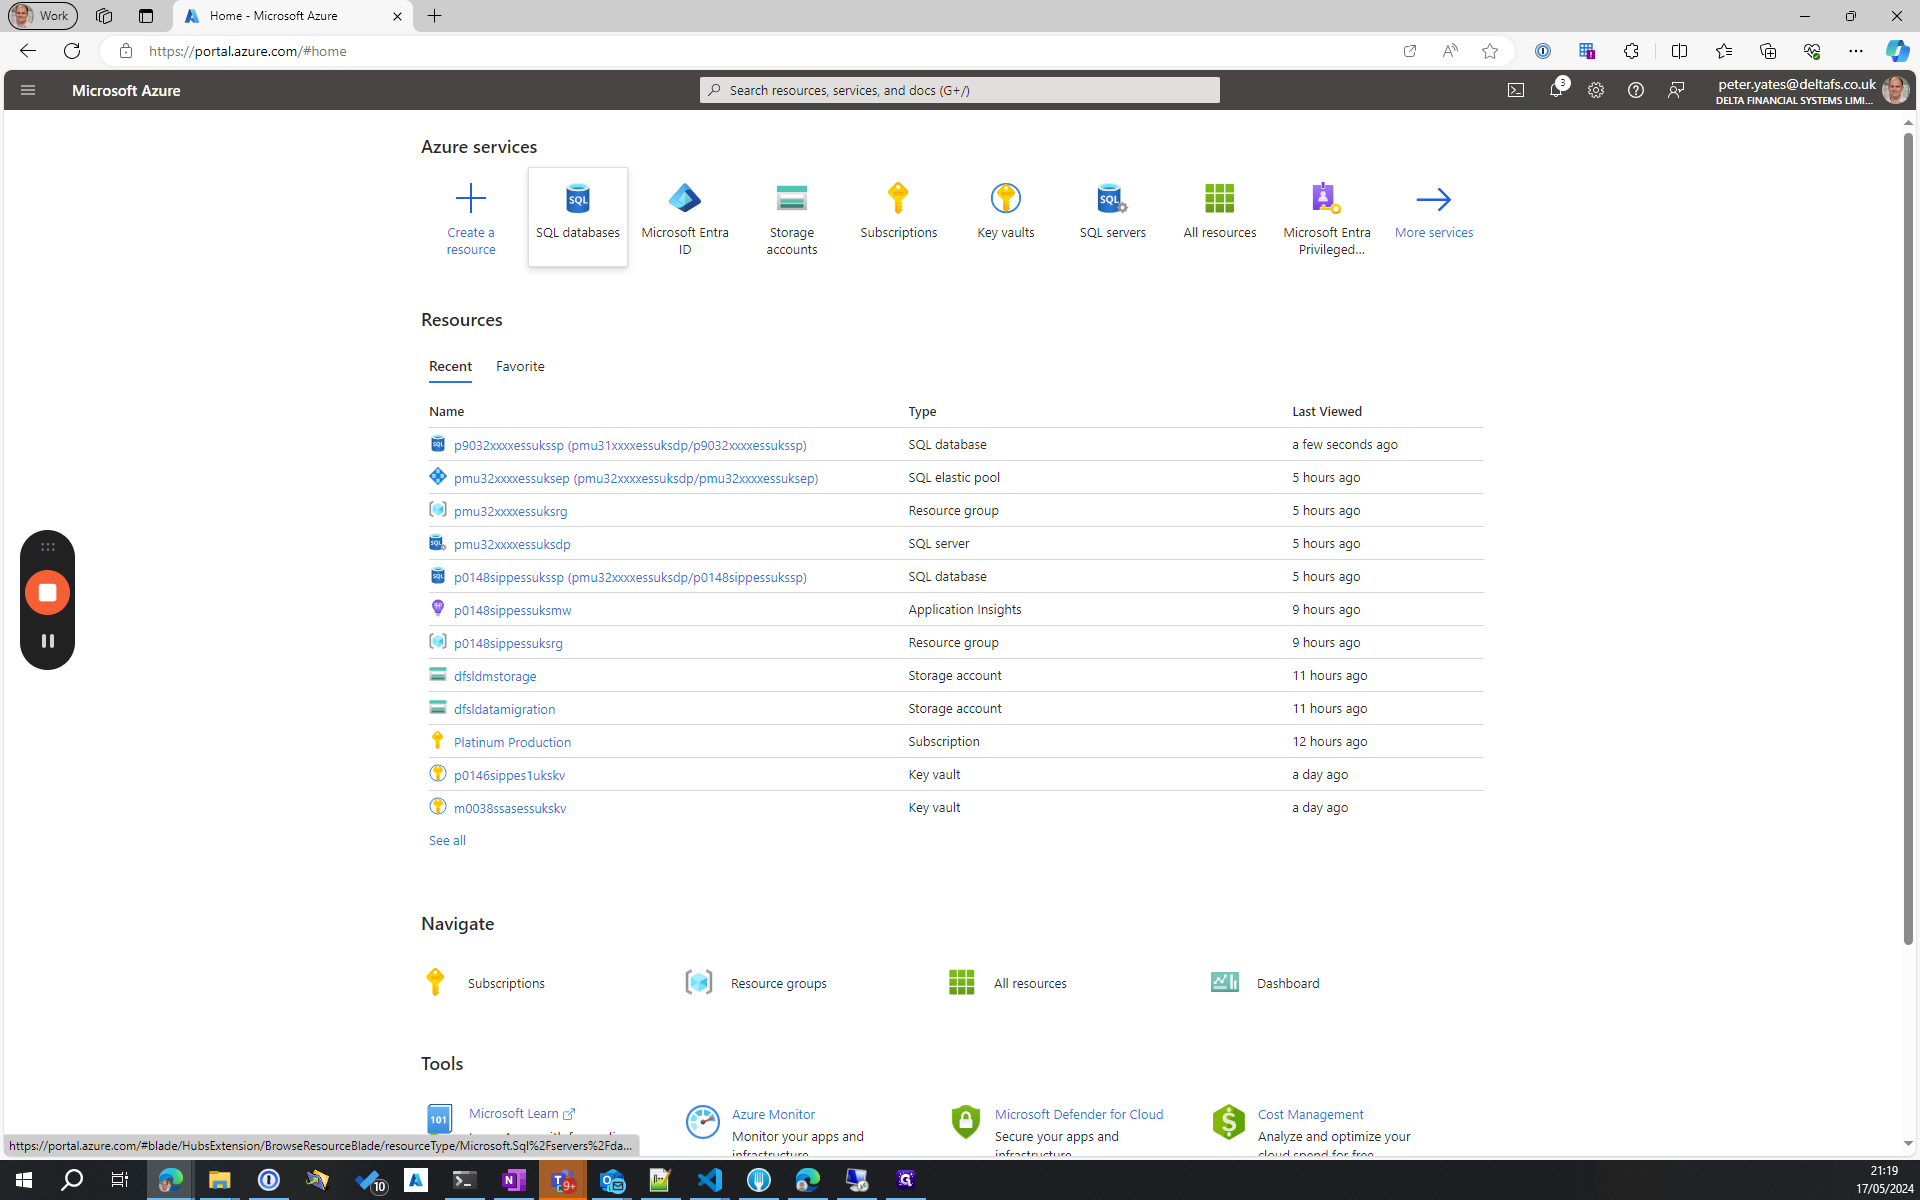
Task: Open portal settings gear
Action: pos(1596,90)
